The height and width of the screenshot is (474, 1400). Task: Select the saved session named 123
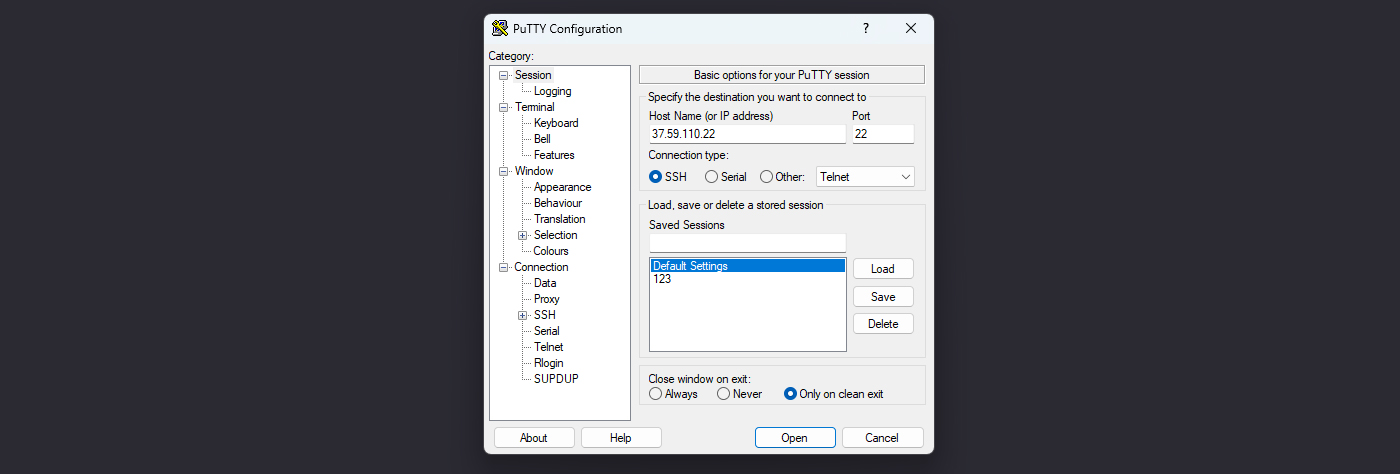[x=747, y=279]
